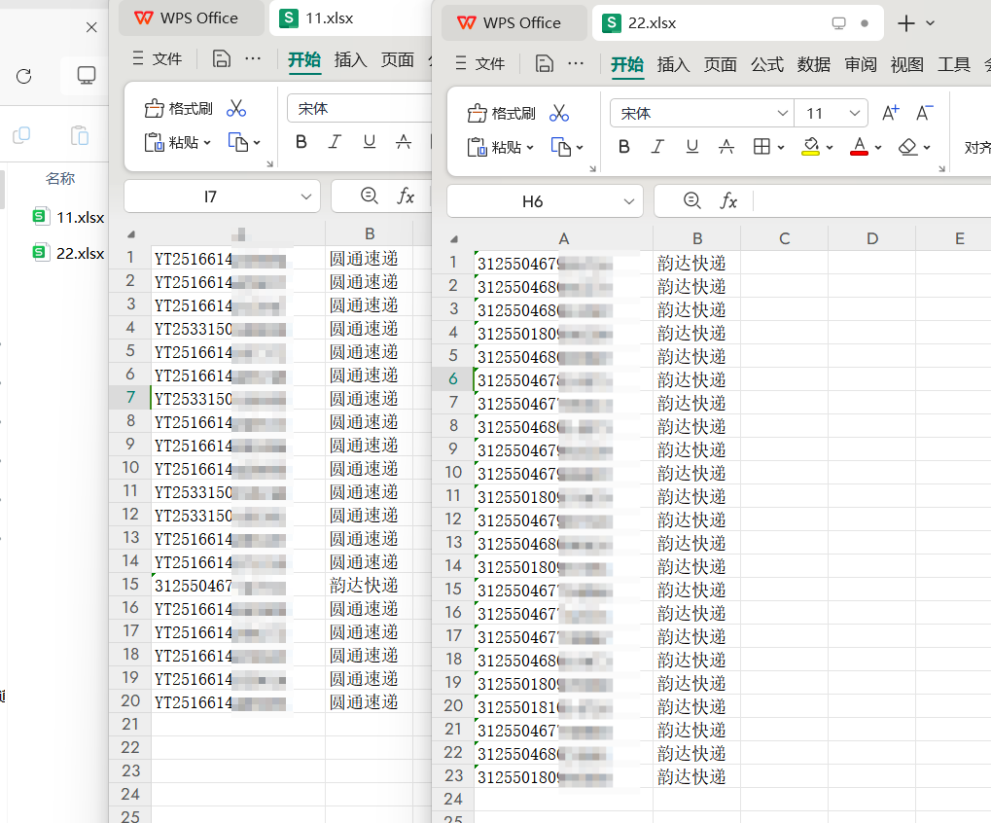Decrease font size in 22.xlsx window
Image resolution: width=992 pixels, height=824 pixels.
pos(924,113)
